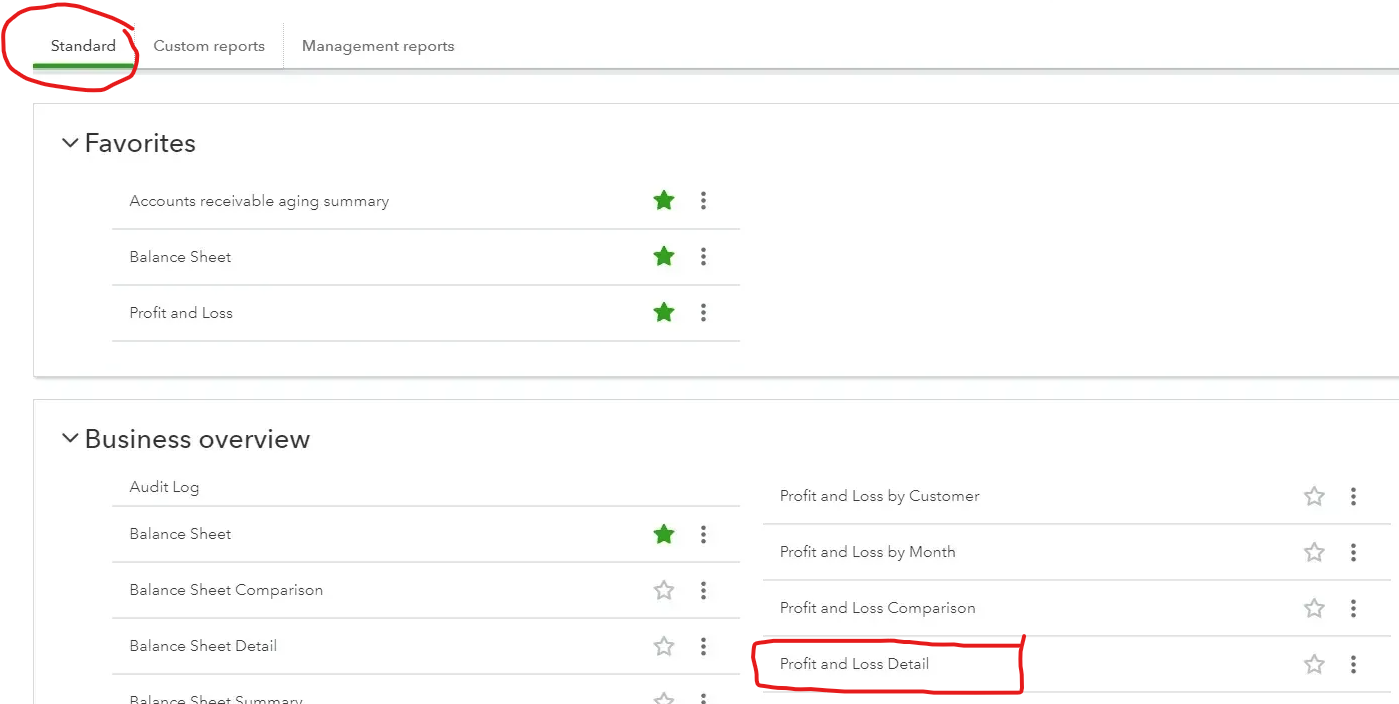Open the three-dot menu for Profit and Loss Comparison
The height and width of the screenshot is (704, 1399).
[x=1353, y=607]
